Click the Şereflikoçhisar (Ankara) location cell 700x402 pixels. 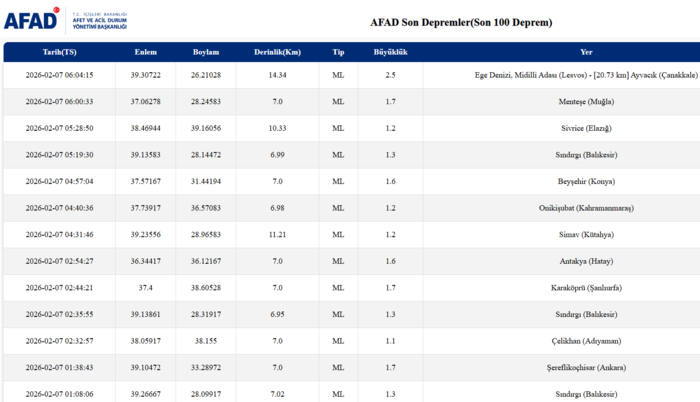pos(586,368)
